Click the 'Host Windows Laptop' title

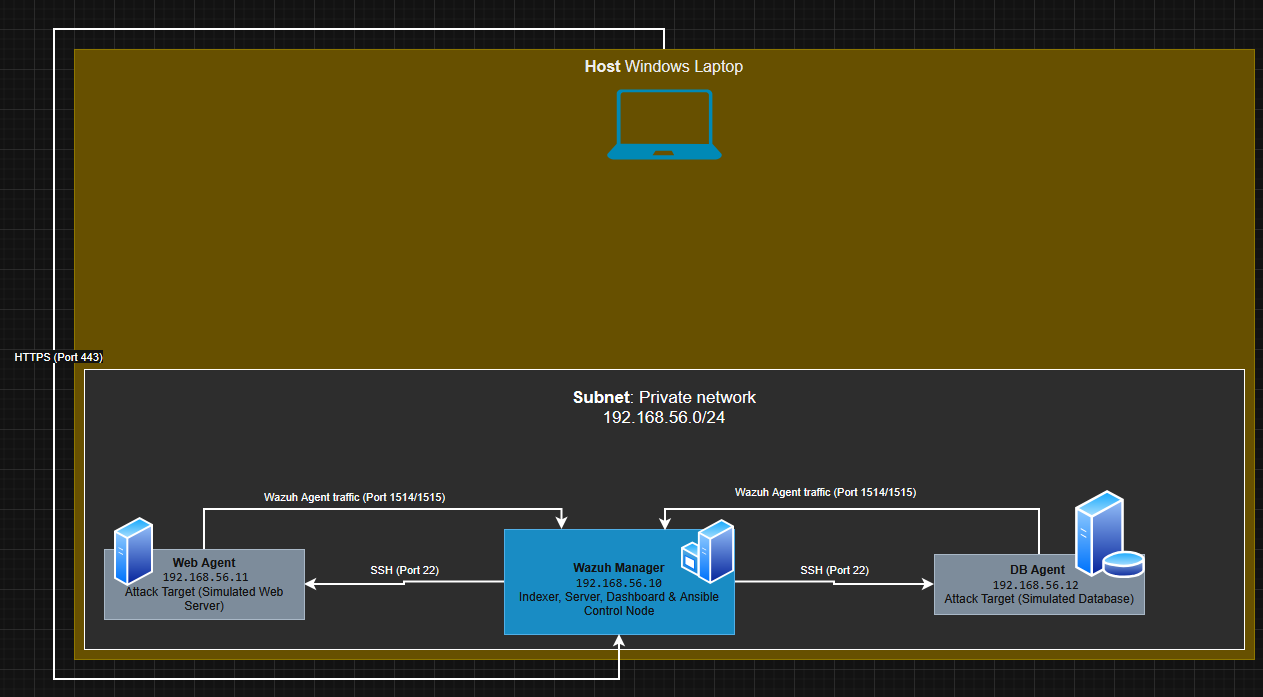point(664,67)
